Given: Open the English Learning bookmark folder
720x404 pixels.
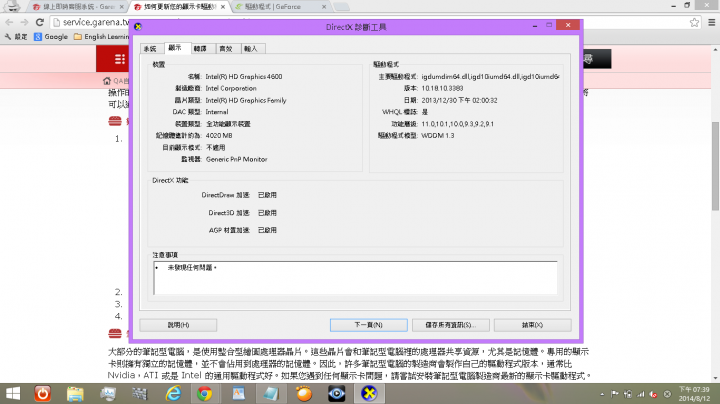Looking at the screenshot, I should coord(101,36).
